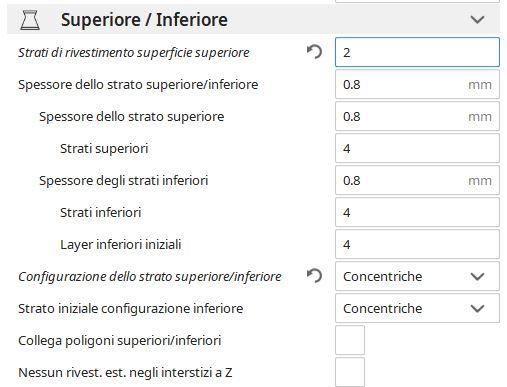Click the Strati inferiori value field
Viewport: 507px width, 387px height.
[417, 212]
